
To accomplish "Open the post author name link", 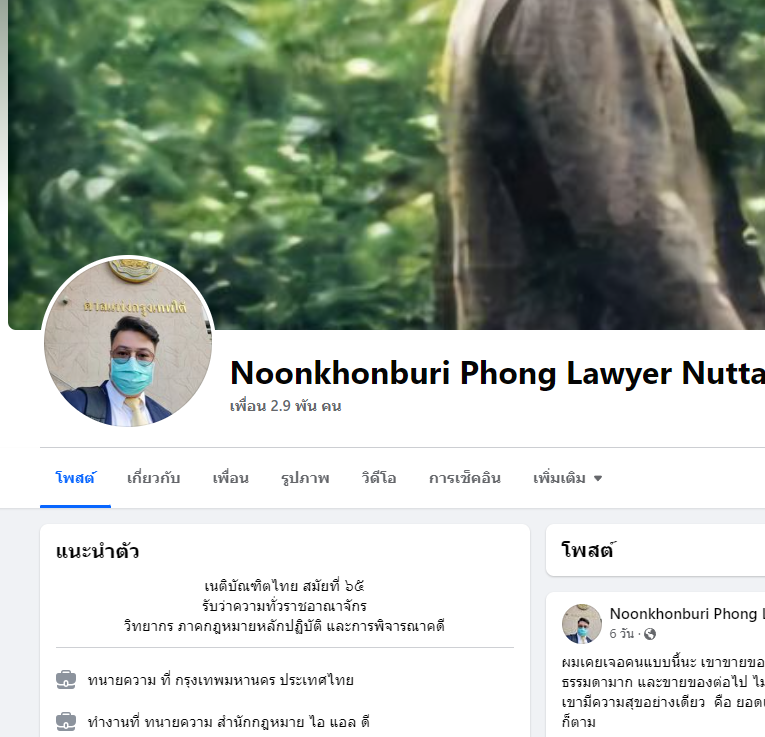I will (687, 614).
